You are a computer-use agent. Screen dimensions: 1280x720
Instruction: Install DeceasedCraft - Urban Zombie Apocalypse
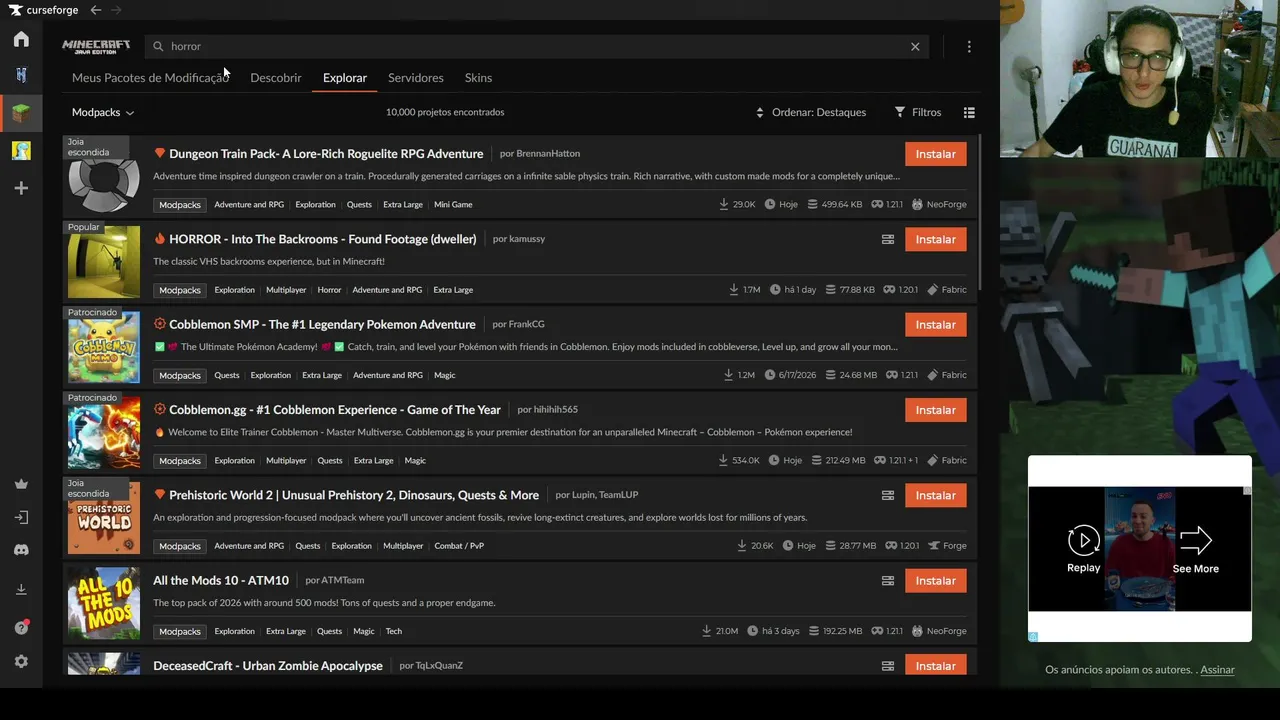click(x=936, y=666)
